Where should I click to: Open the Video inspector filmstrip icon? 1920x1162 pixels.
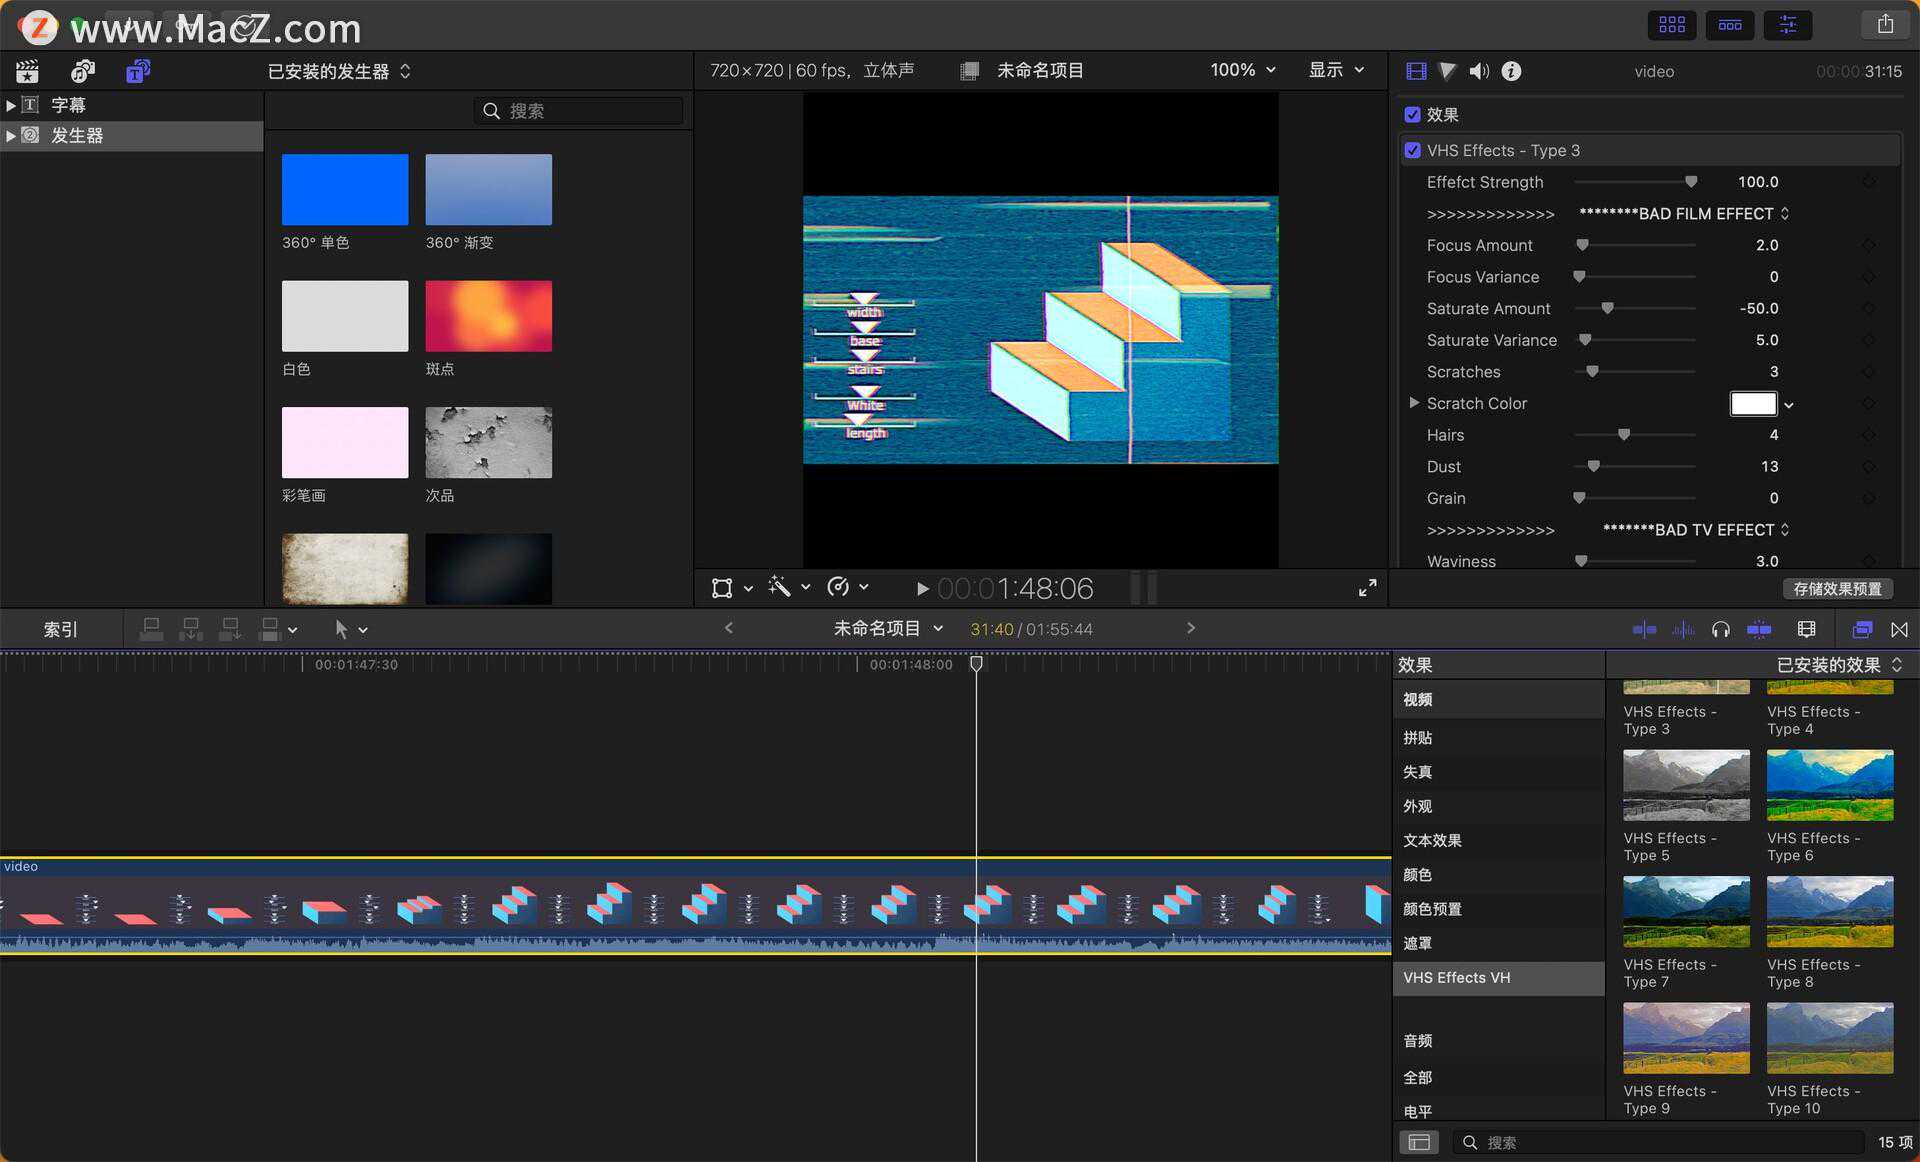click(1416, 71)
